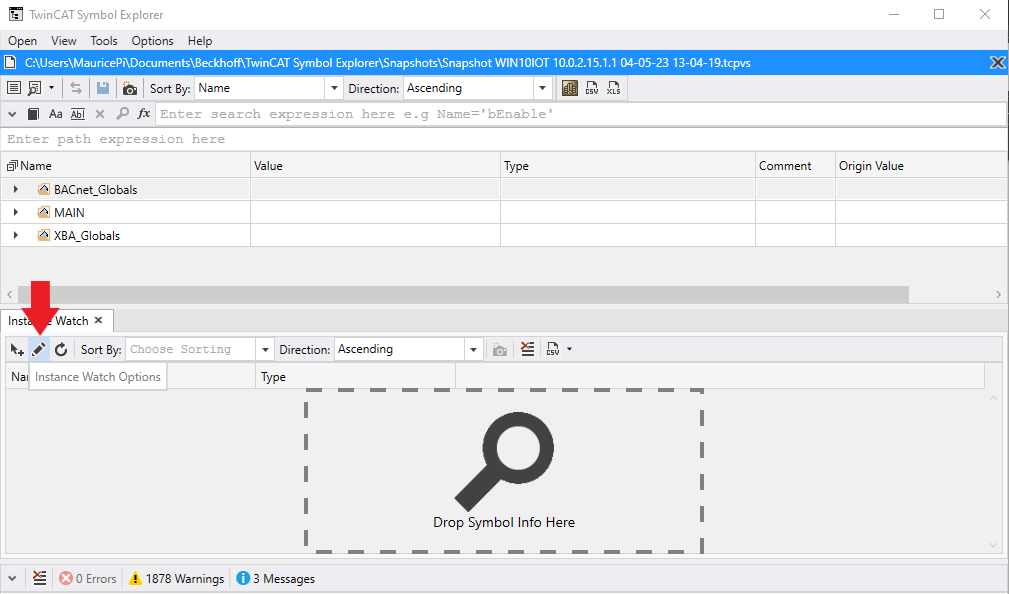
Task: Clear messages with status bar red X icon
Action: (x=39, y=578)
